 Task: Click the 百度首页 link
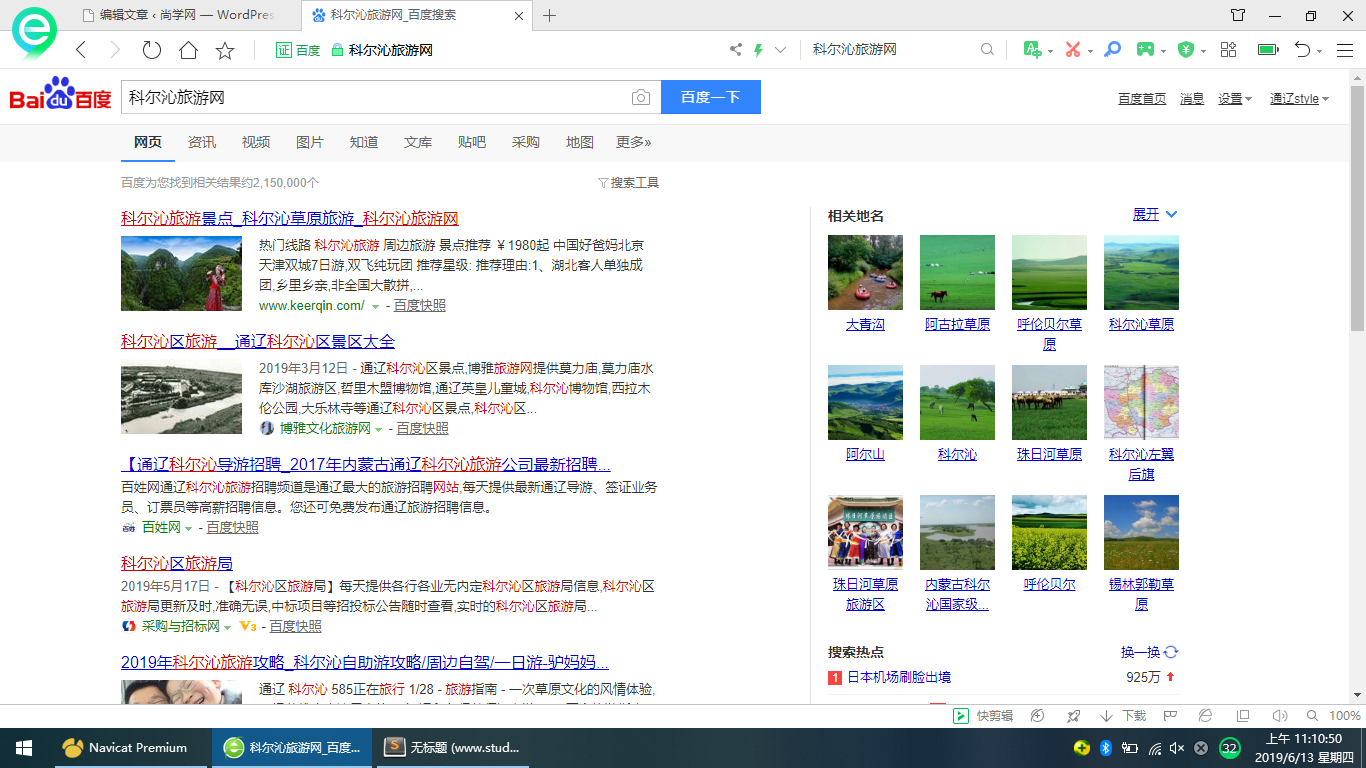[x=1142, y=98]
